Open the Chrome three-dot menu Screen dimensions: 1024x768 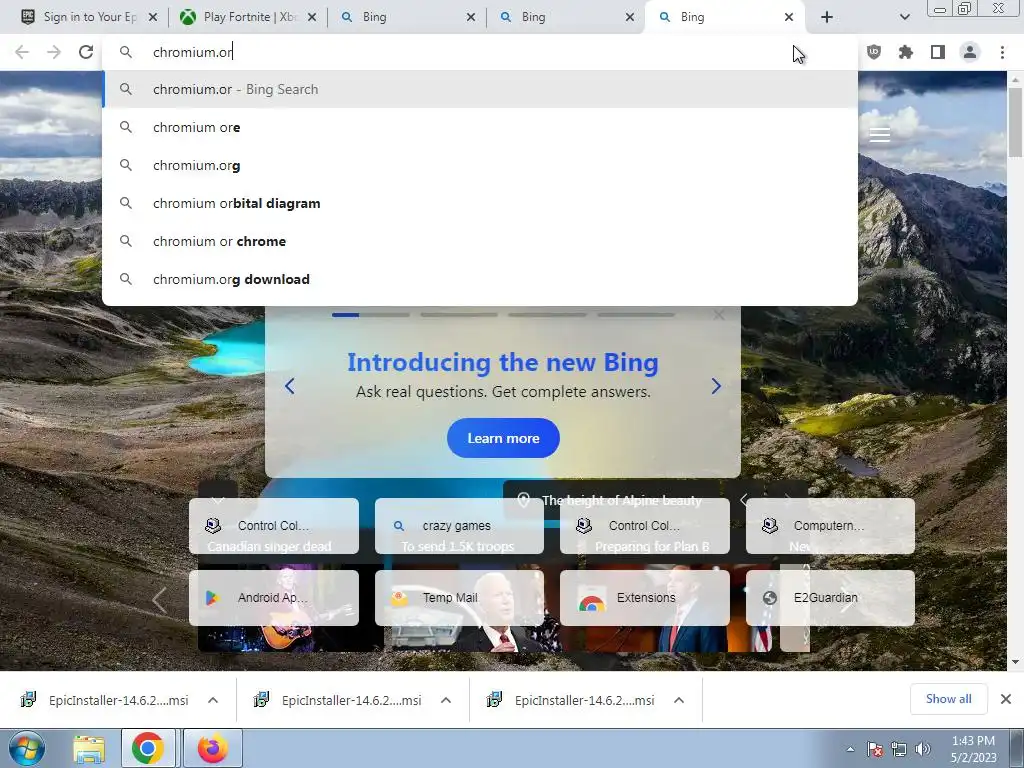tap(1002, 52)
